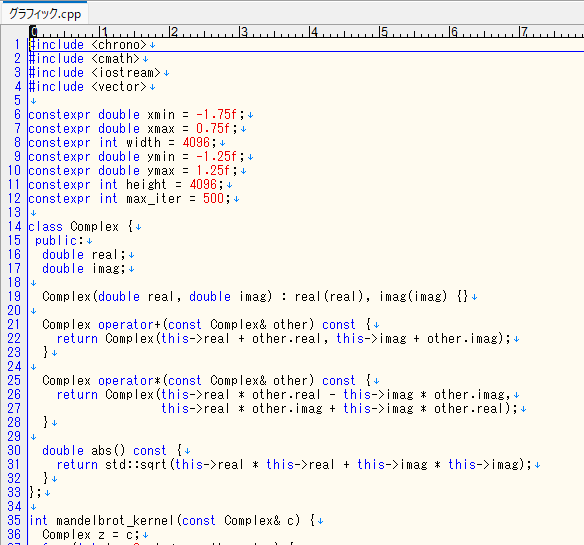Viewport: 584px width, 545px height.
Task: Click ruler column marker 5
Action: click(x=384, y=32)
